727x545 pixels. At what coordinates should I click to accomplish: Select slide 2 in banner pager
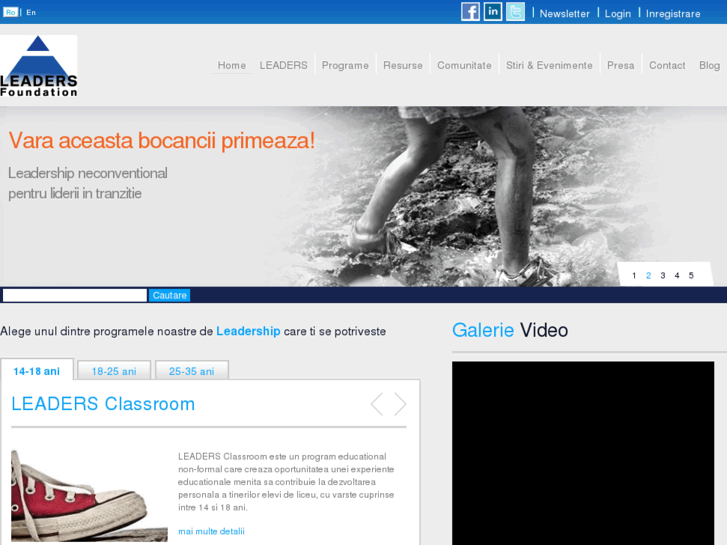(648, 276)
